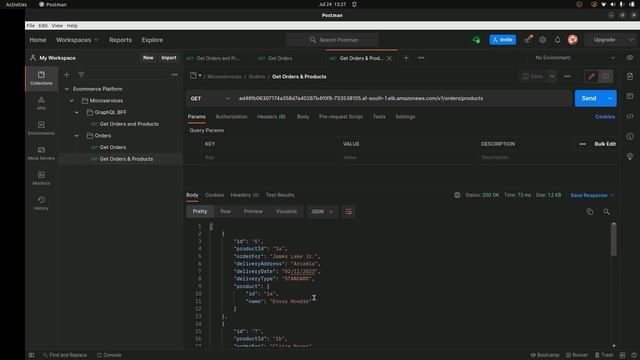Collapse the Orders folder
Screen dimensions: 640x360
(77, 136)
